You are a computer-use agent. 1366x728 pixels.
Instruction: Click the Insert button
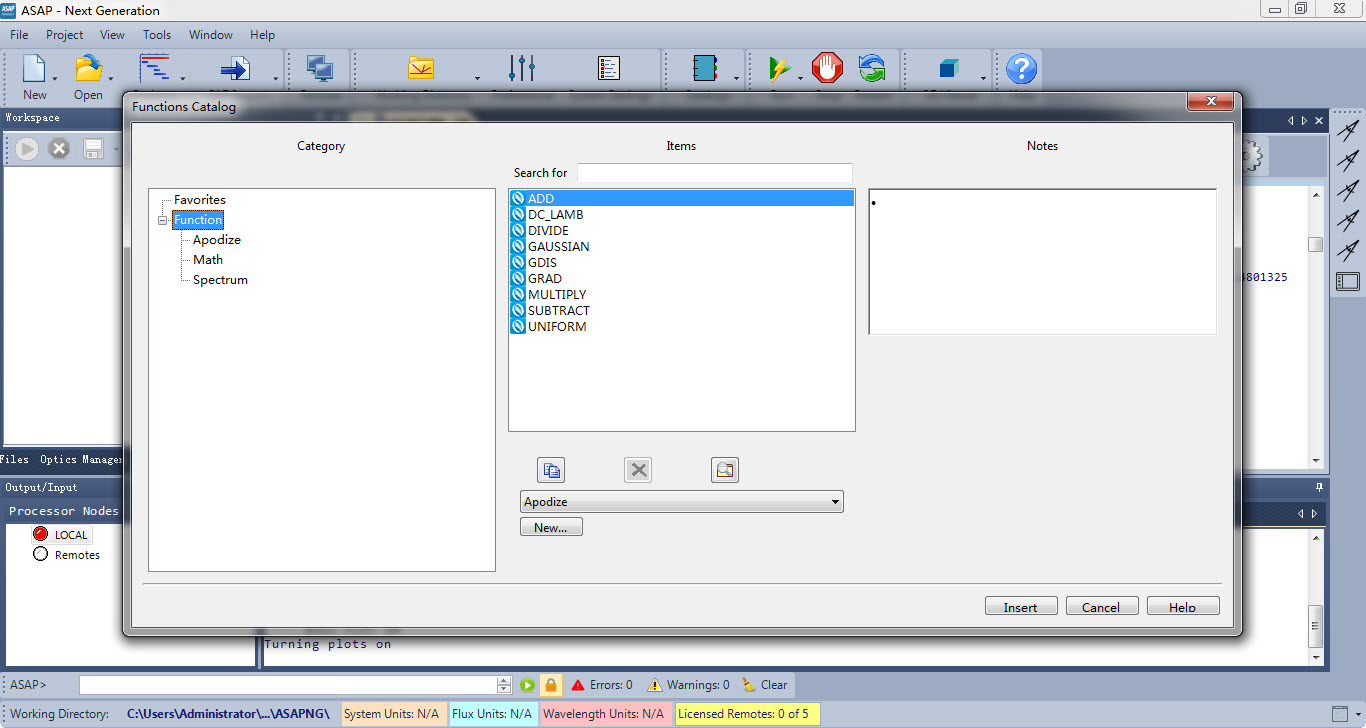point(1020,607)
